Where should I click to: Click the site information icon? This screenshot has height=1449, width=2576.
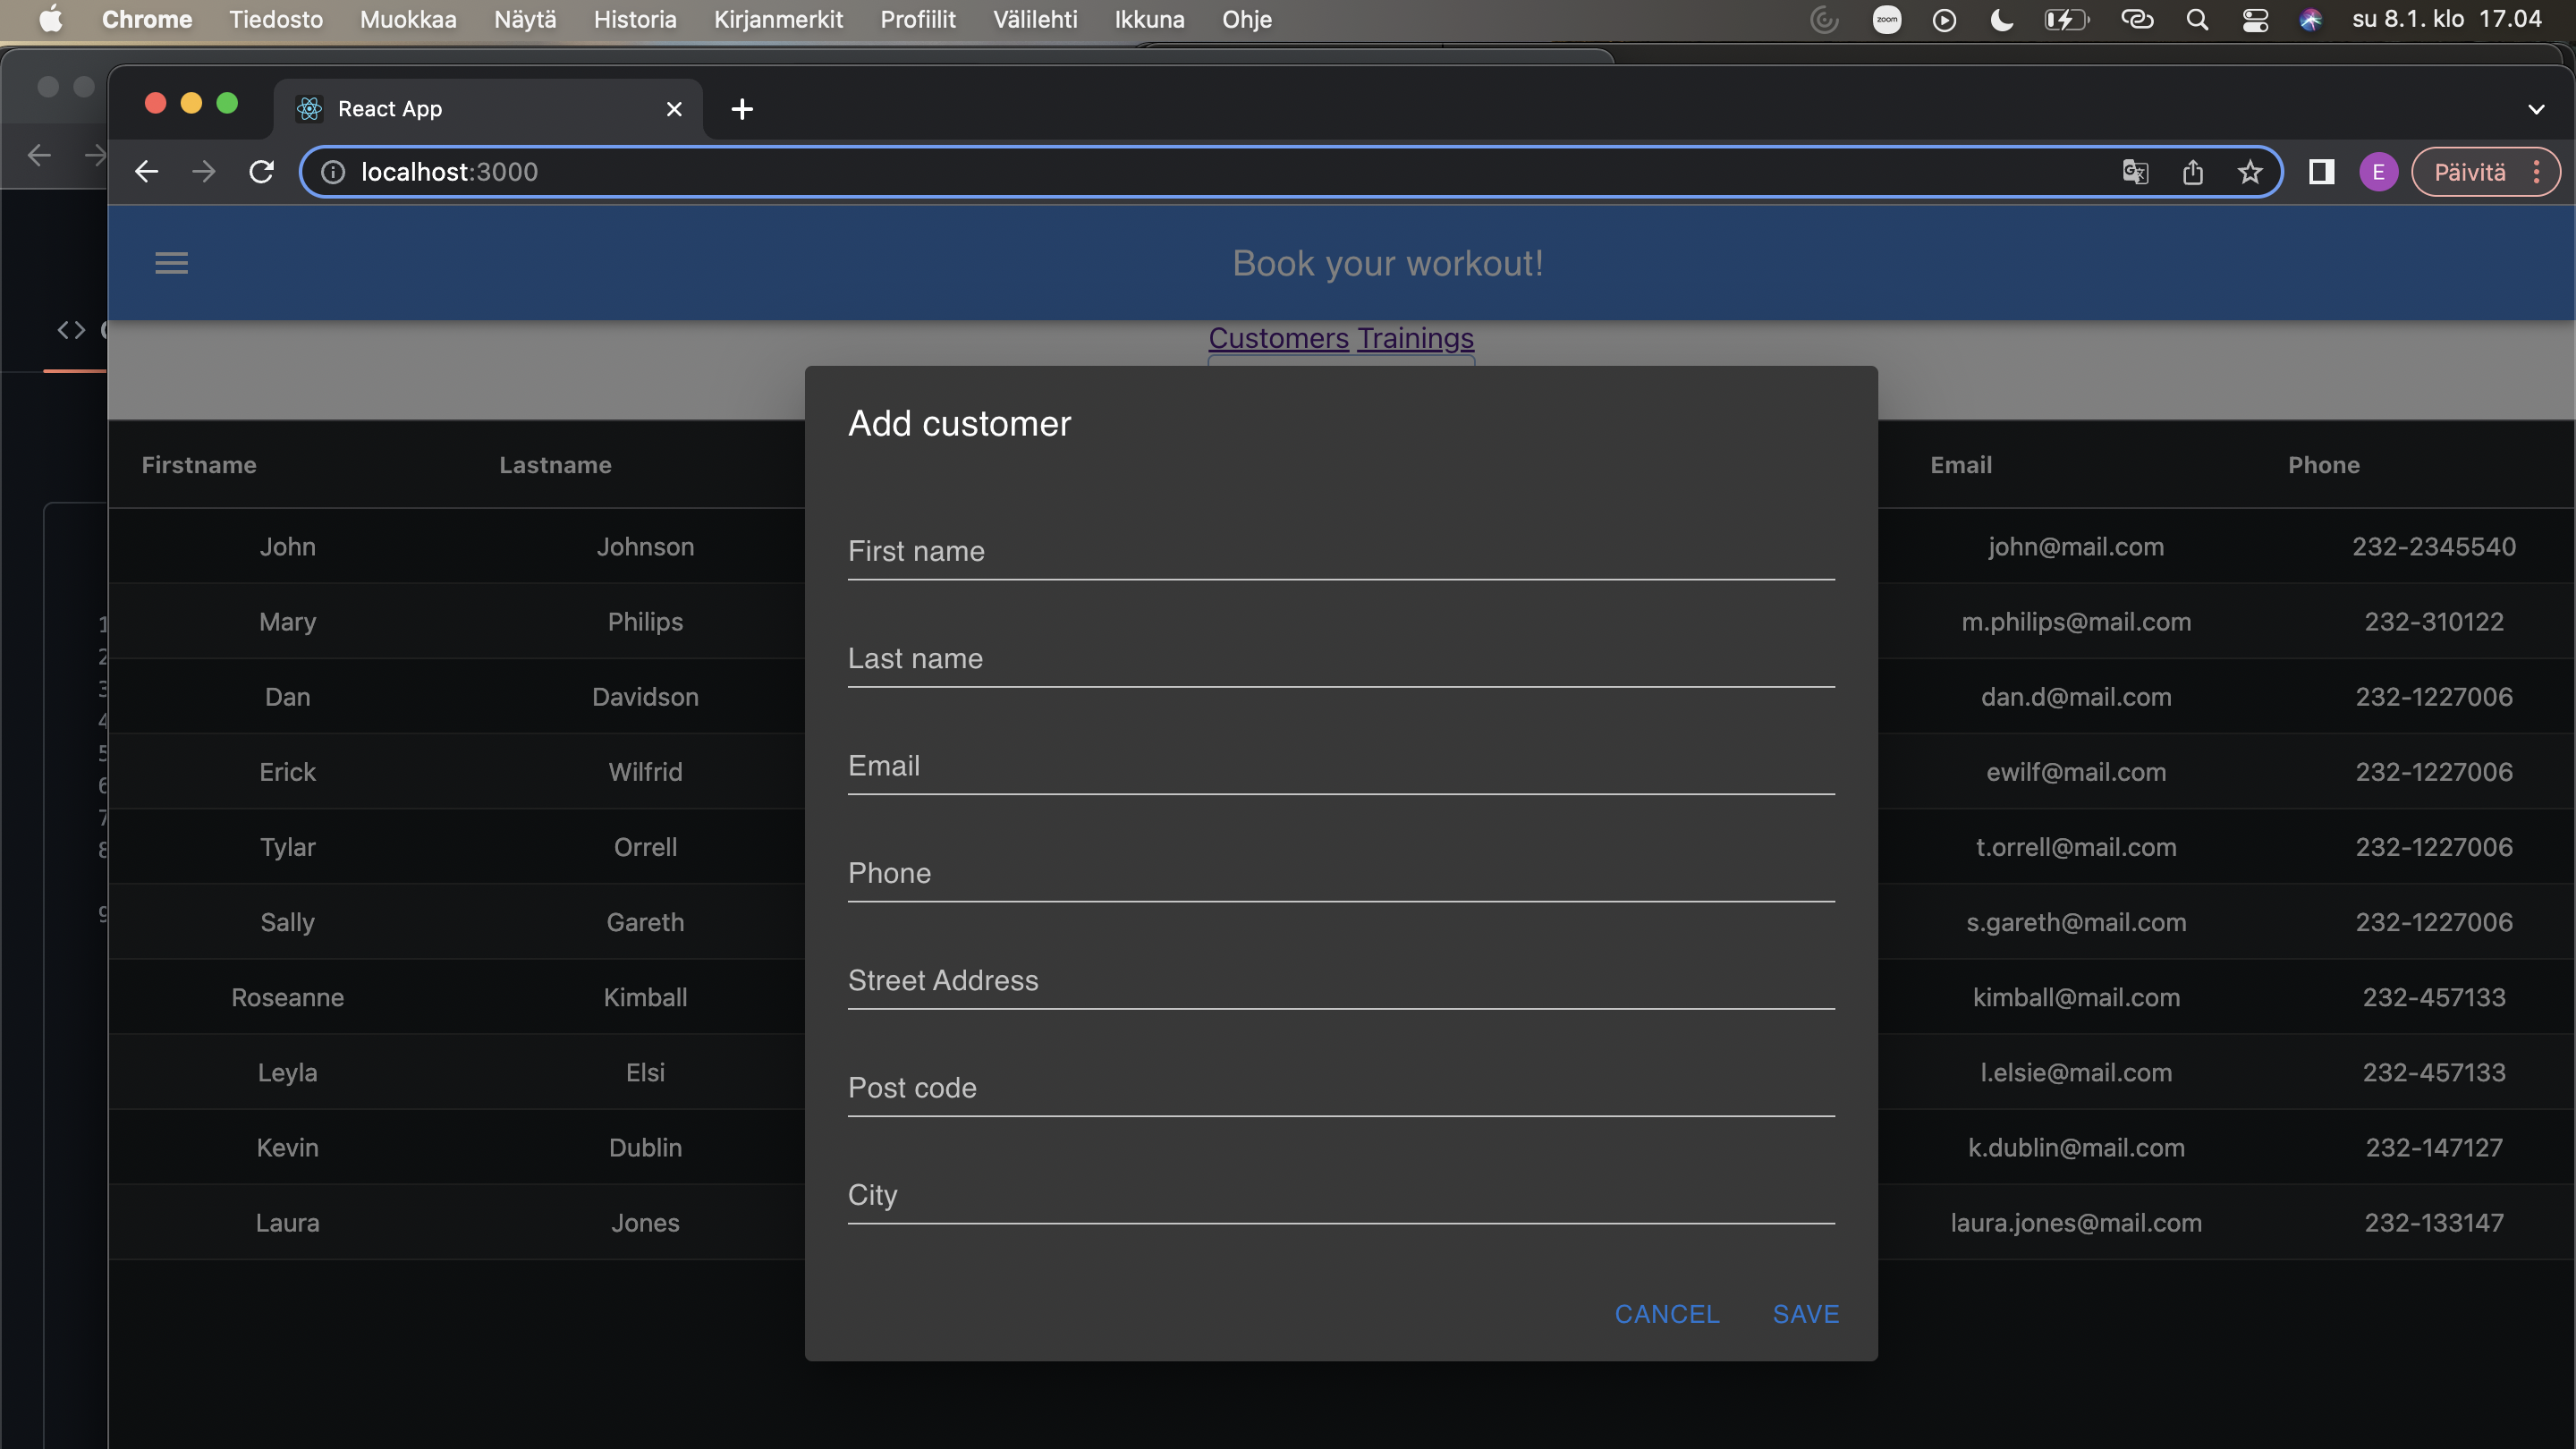click(333, 172)
